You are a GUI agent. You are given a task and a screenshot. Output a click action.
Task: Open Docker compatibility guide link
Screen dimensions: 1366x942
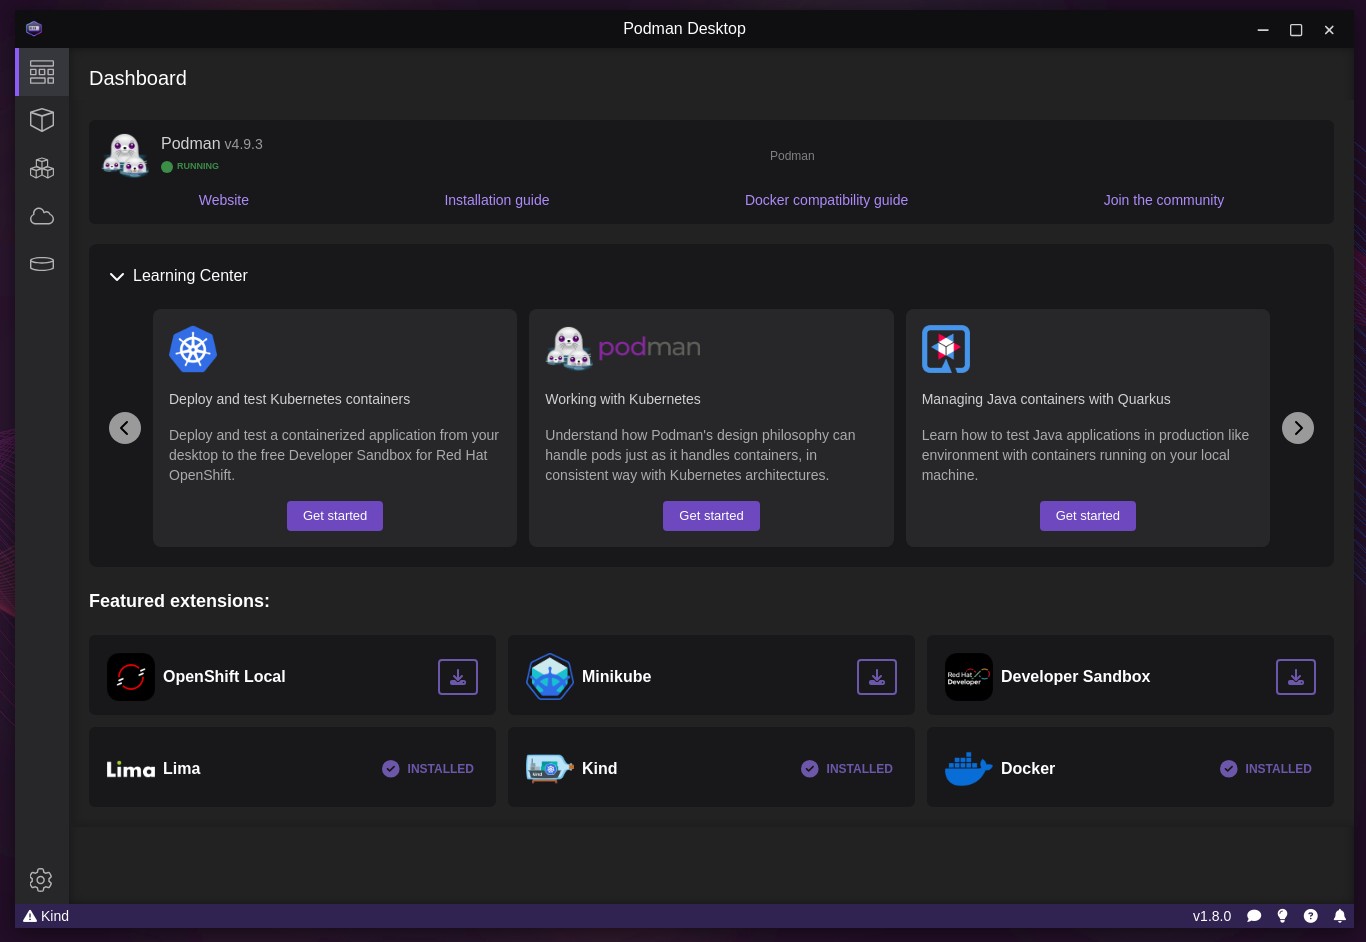[x=827, y=200]
